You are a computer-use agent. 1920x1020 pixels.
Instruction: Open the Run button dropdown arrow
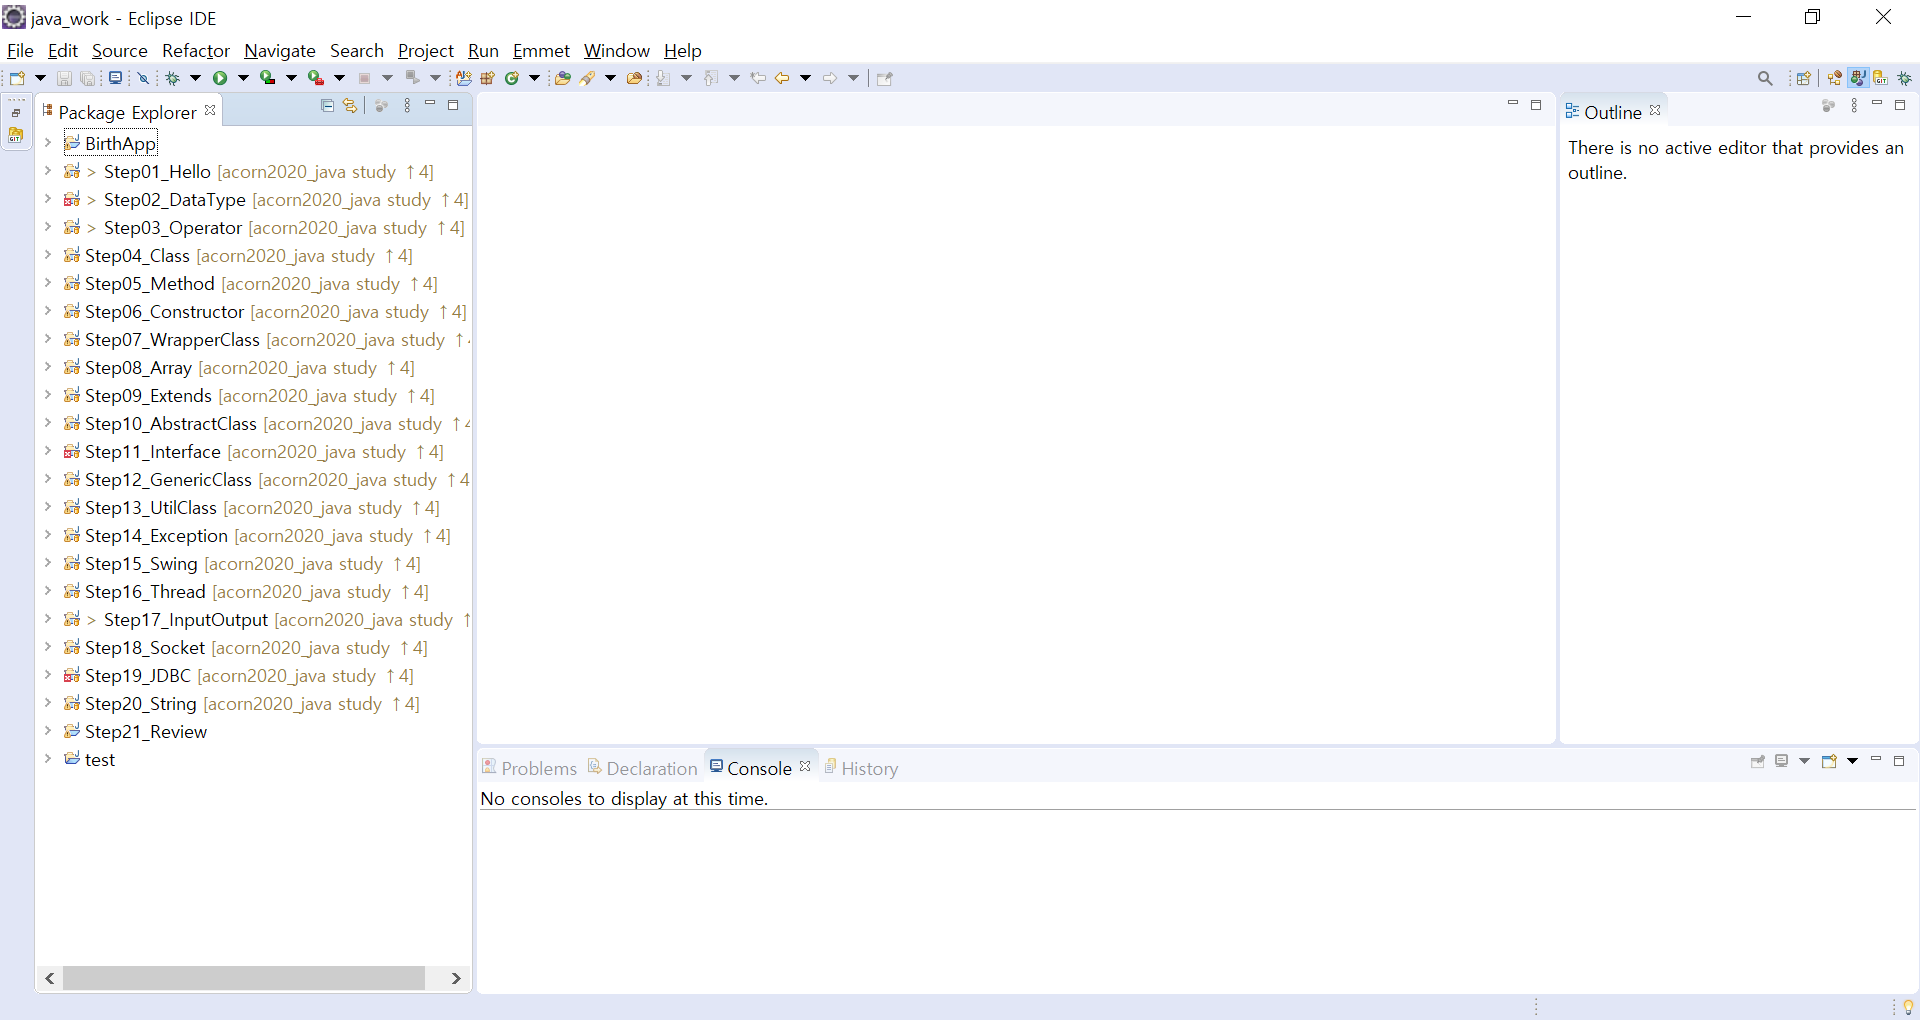pos(243,78)
